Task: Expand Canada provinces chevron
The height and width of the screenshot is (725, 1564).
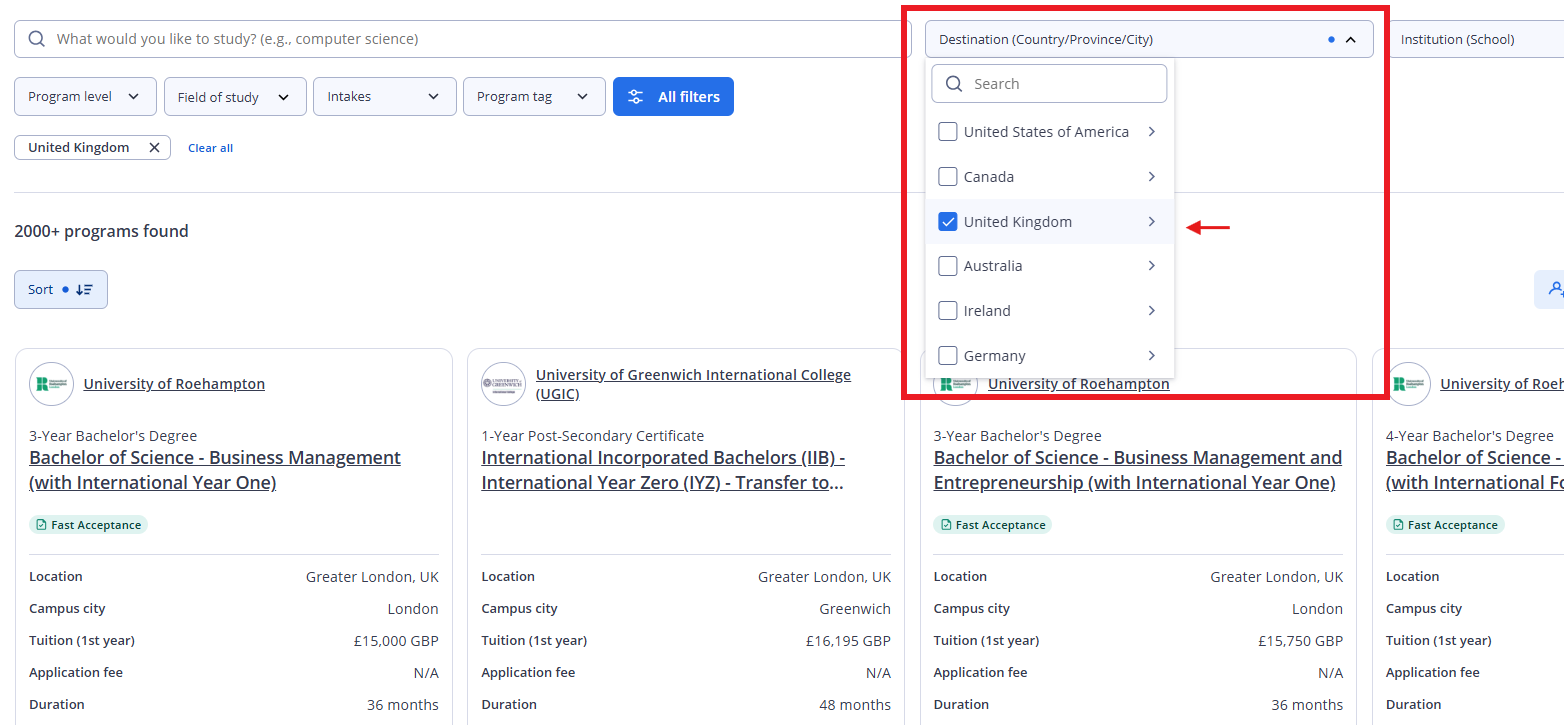Action: pos(1152,177)
